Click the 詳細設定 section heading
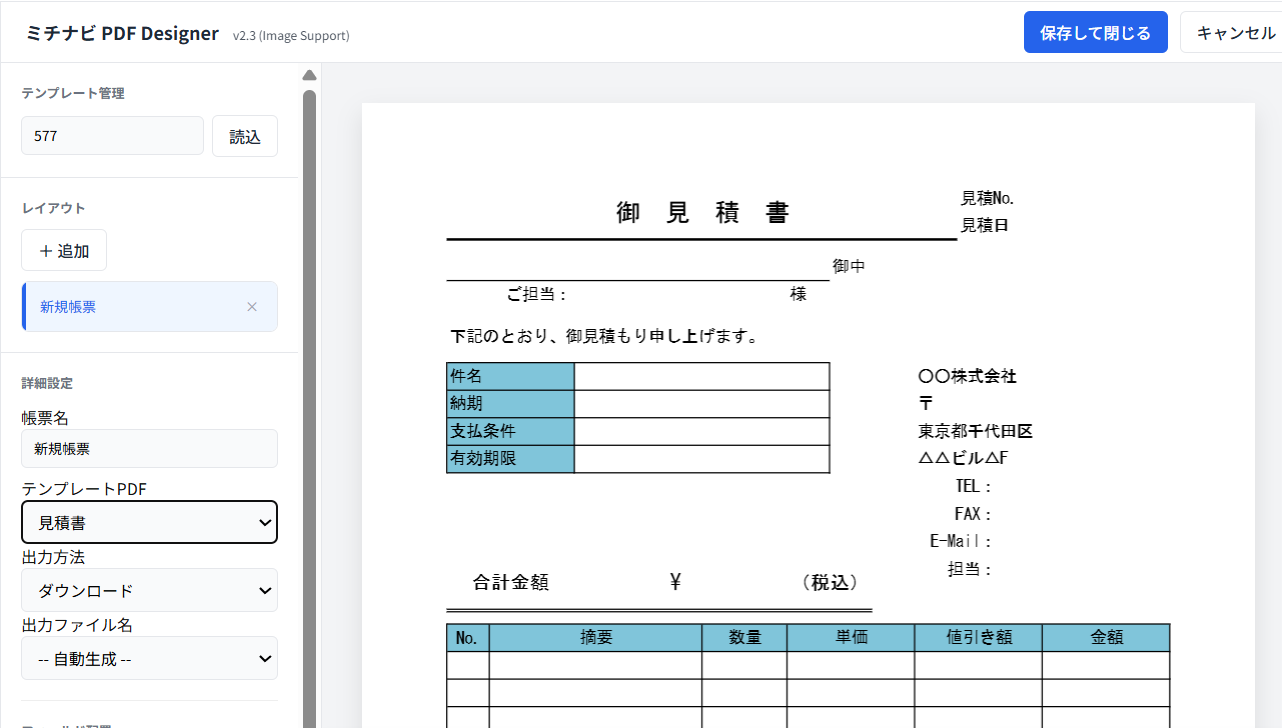The height and width of the screenshot is (728, 1282). tap(47, 383)
